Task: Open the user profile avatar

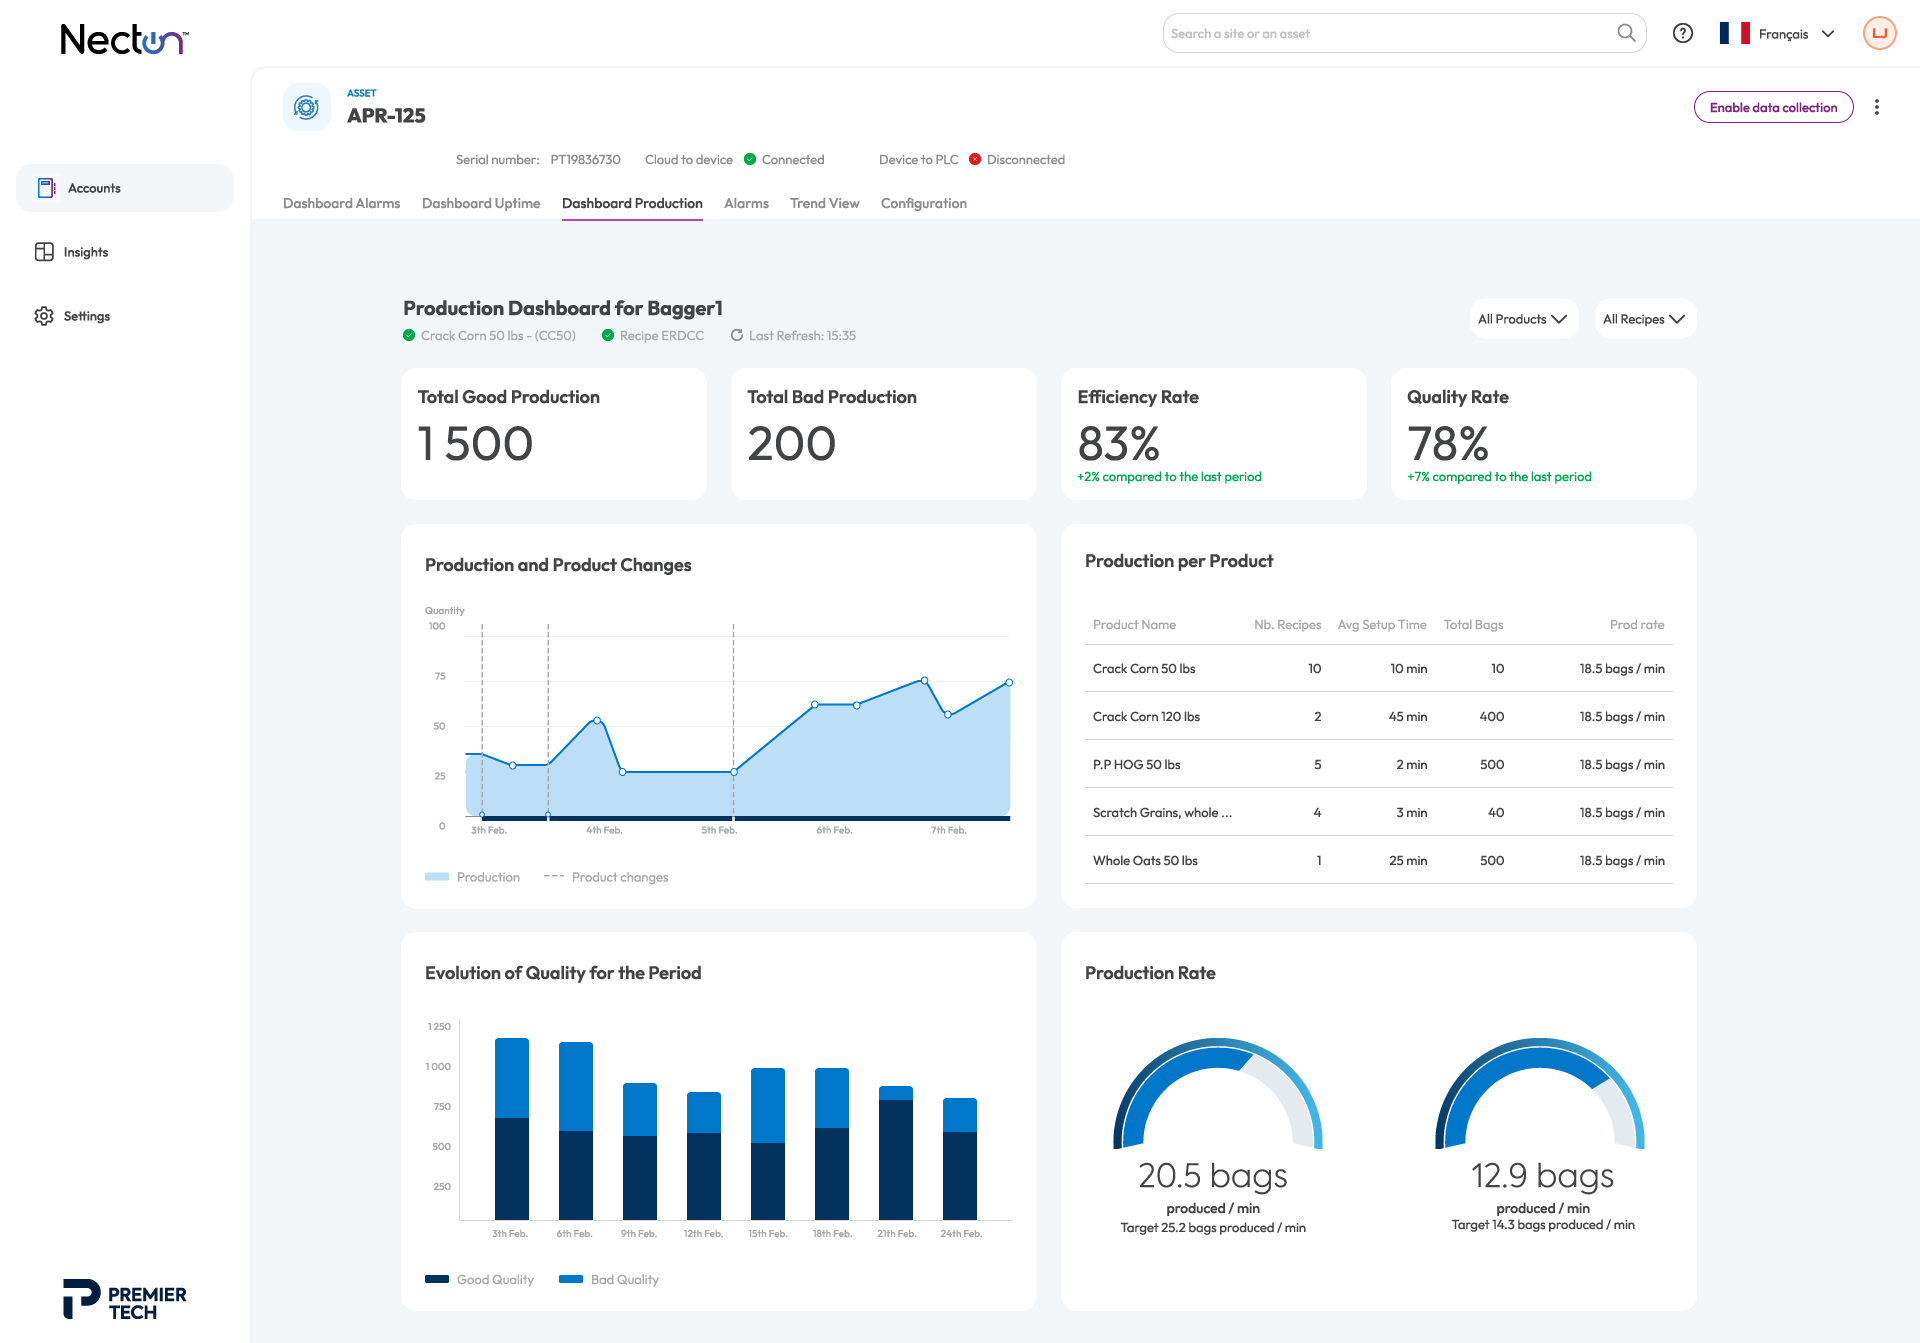Action: pos(1880,33)
